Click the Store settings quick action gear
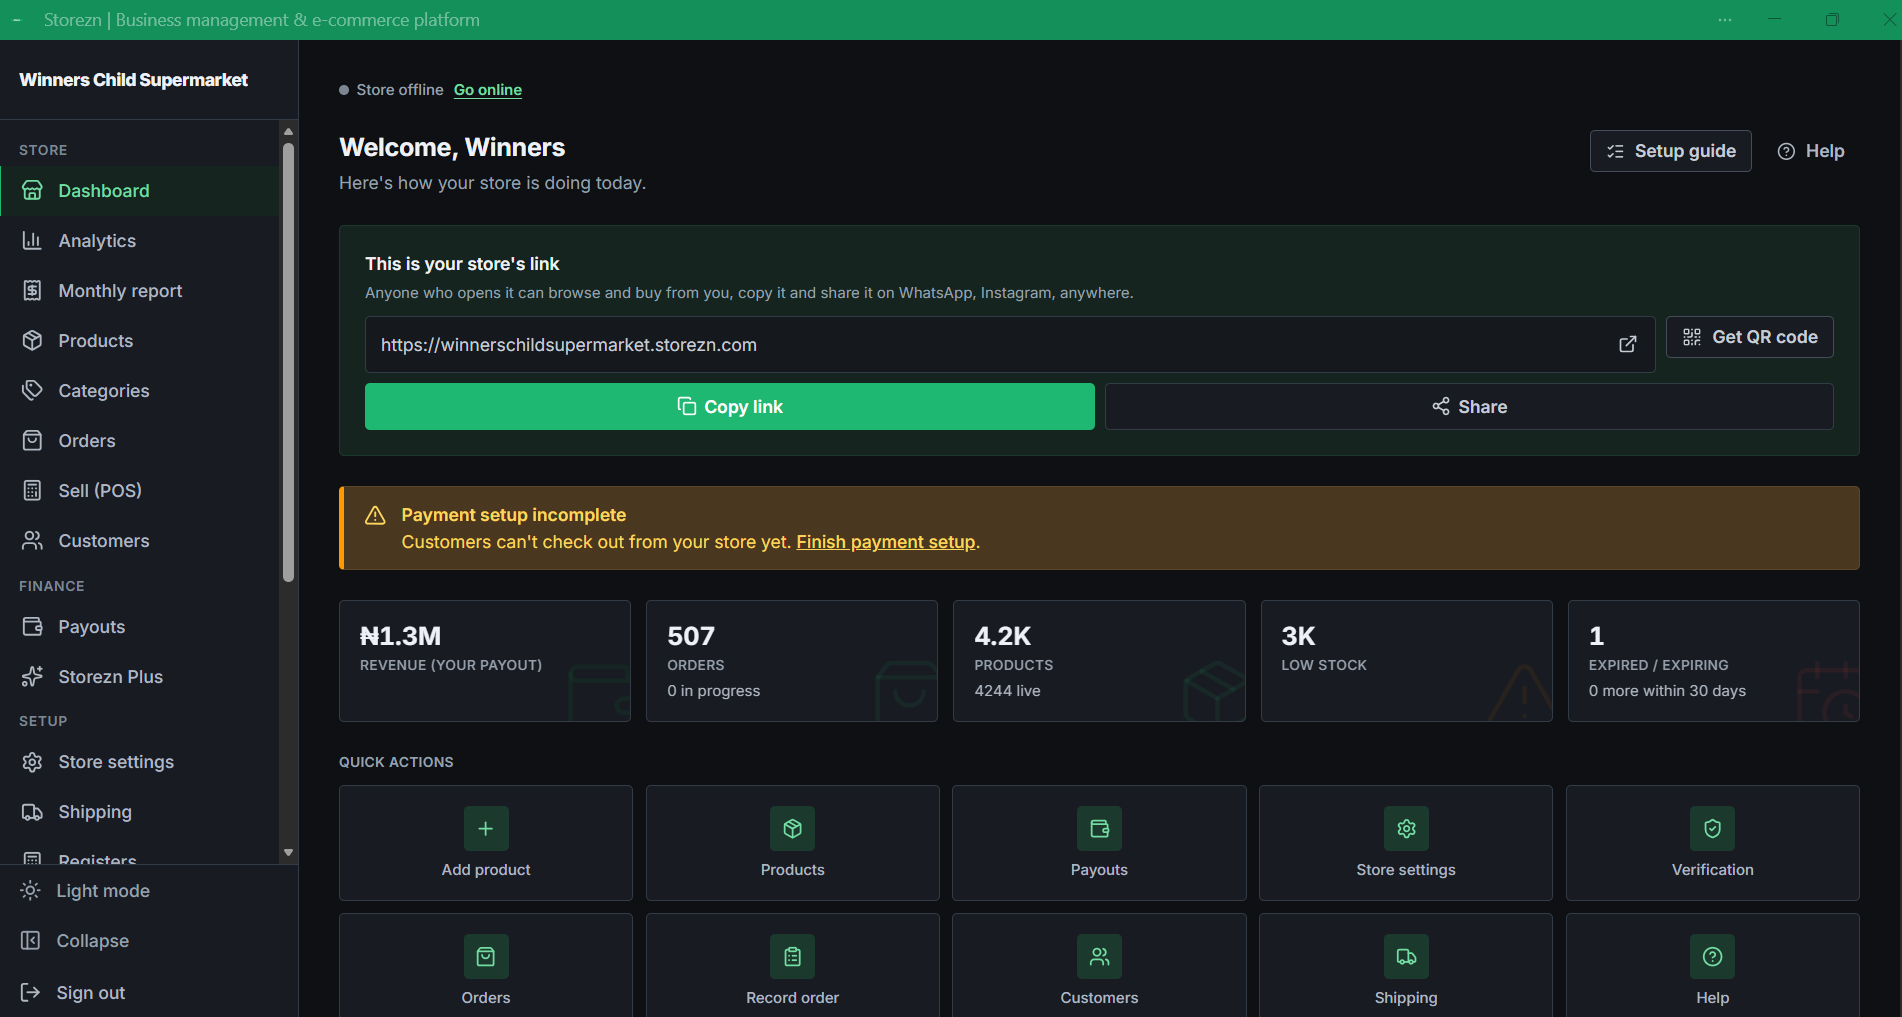The image size is (1902, 1017). click(x=1406, y=829)
